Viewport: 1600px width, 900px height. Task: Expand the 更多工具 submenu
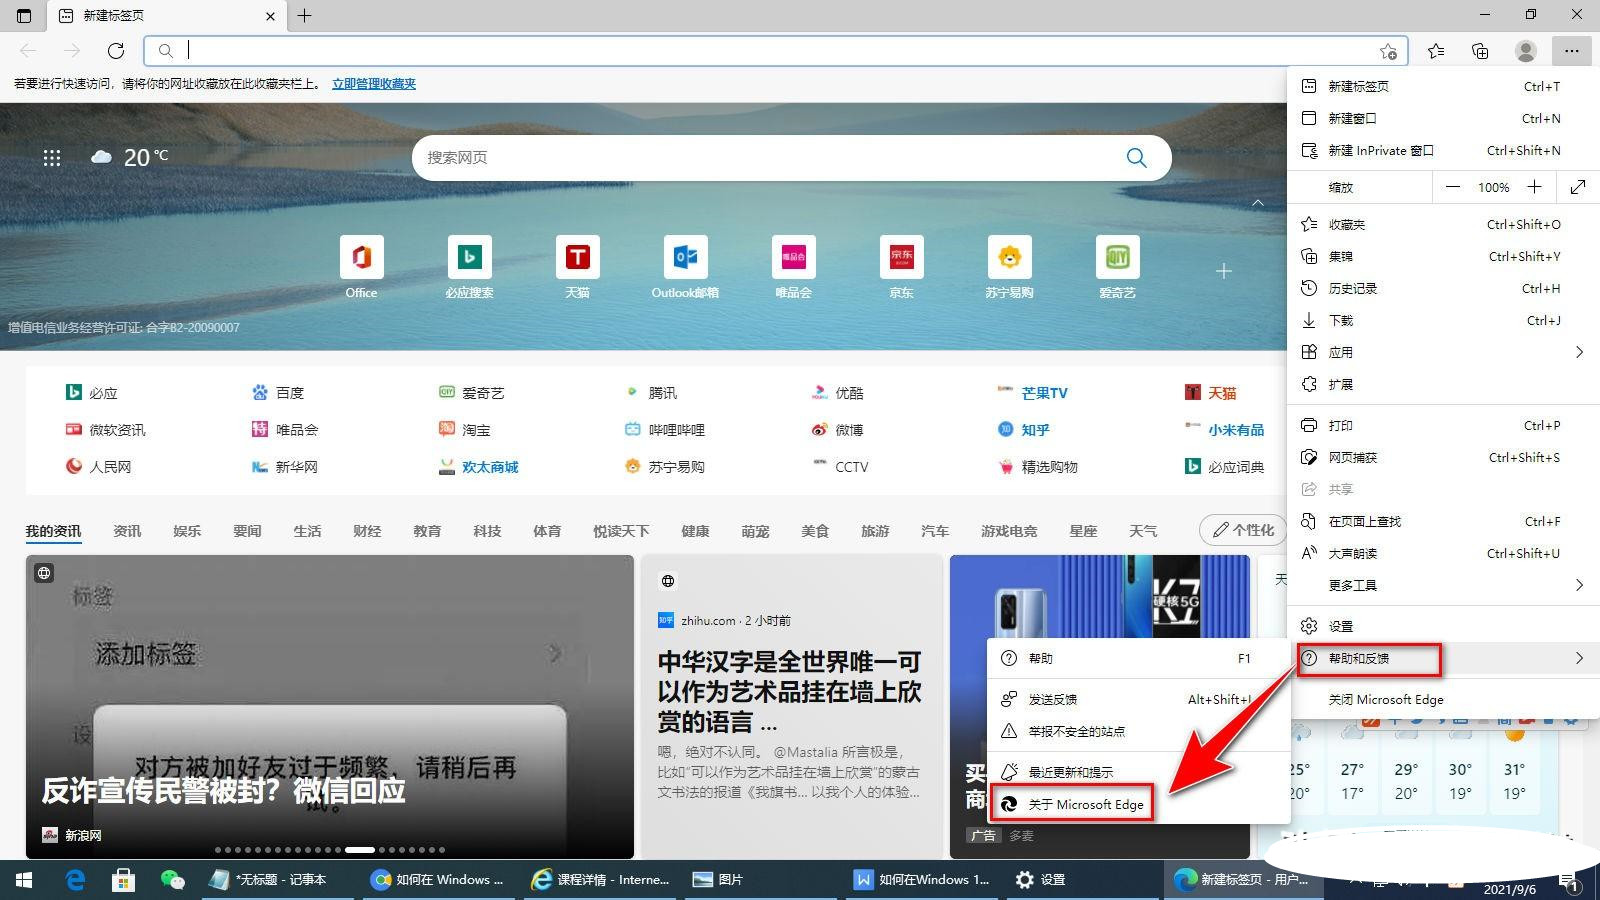point(1444,585)
